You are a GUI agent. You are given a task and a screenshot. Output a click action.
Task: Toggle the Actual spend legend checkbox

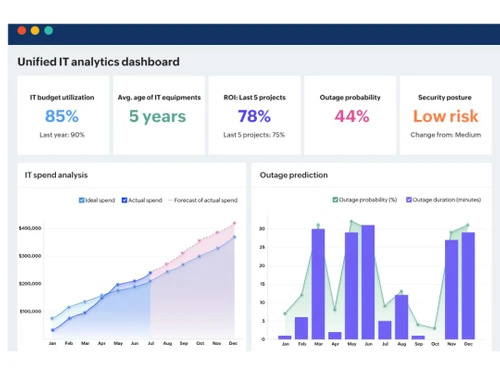click(124, 200)
